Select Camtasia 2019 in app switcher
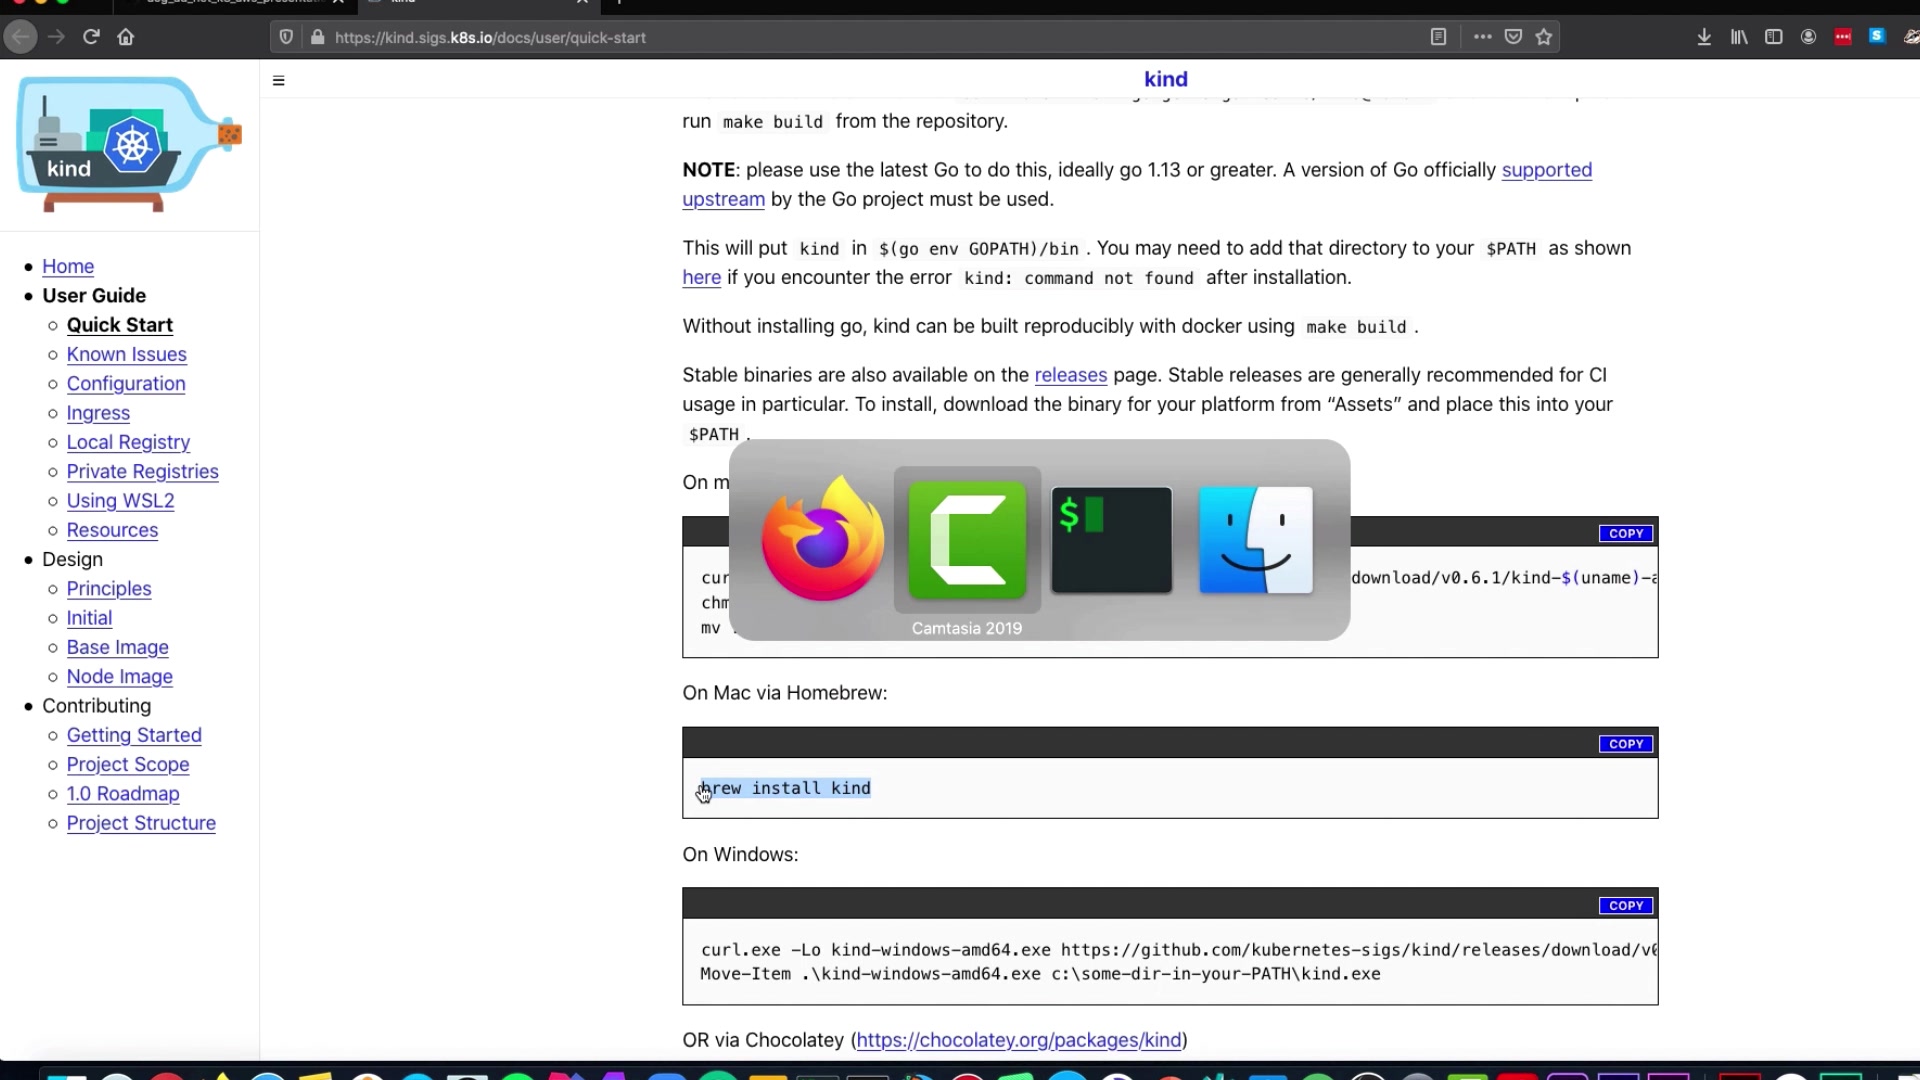The width and height of the screenshot is (1920, 1080). point(967,540)
